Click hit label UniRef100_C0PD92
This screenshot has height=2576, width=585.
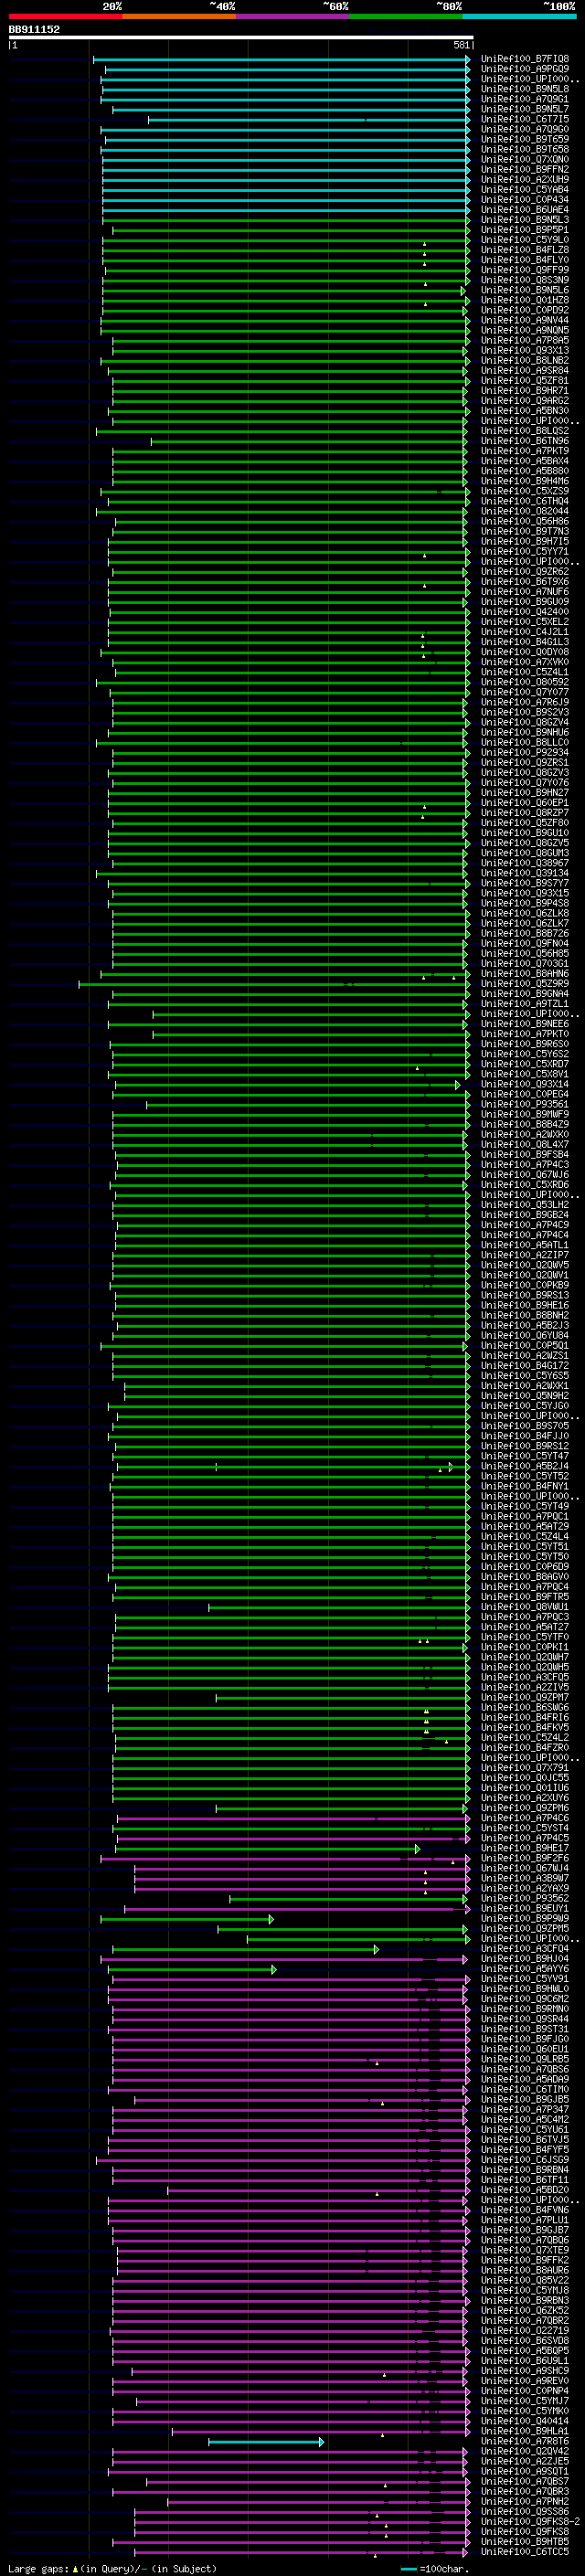[x=525, y=310]
